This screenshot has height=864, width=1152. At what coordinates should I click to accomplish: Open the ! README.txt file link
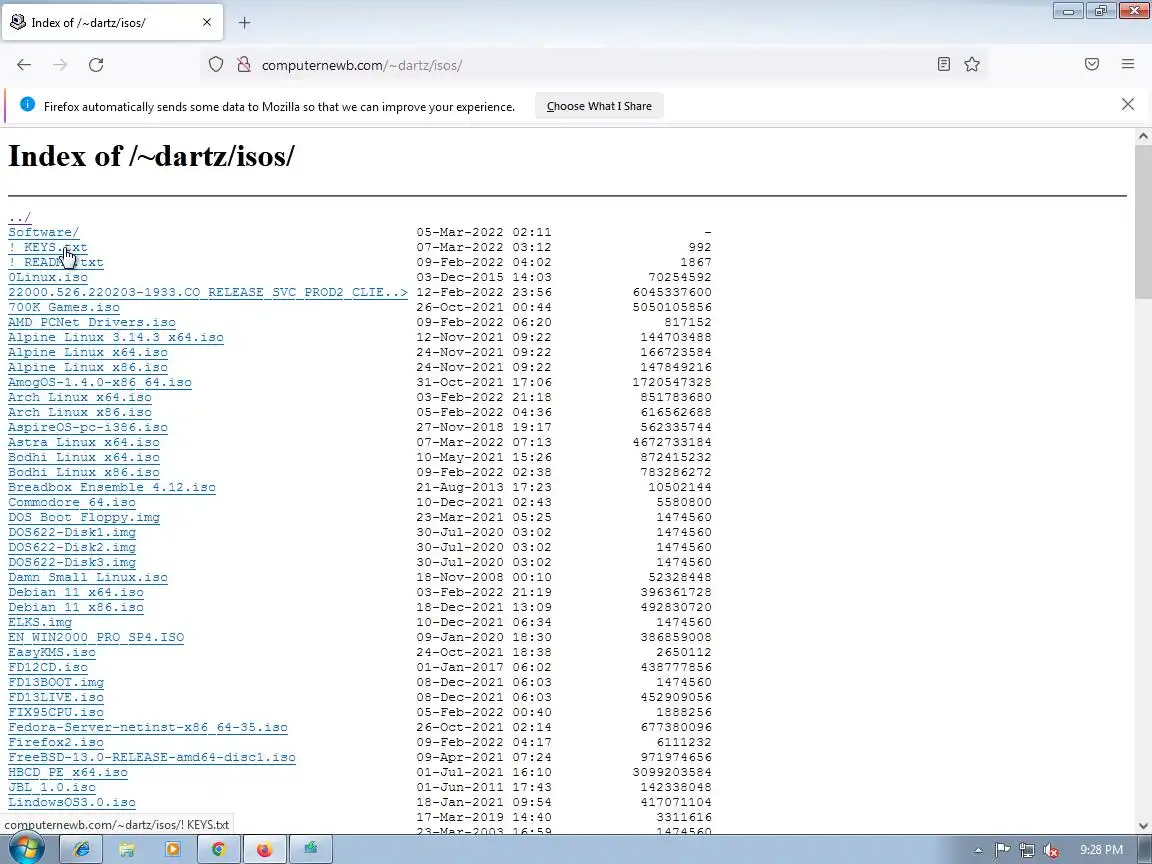pos(56,262)
